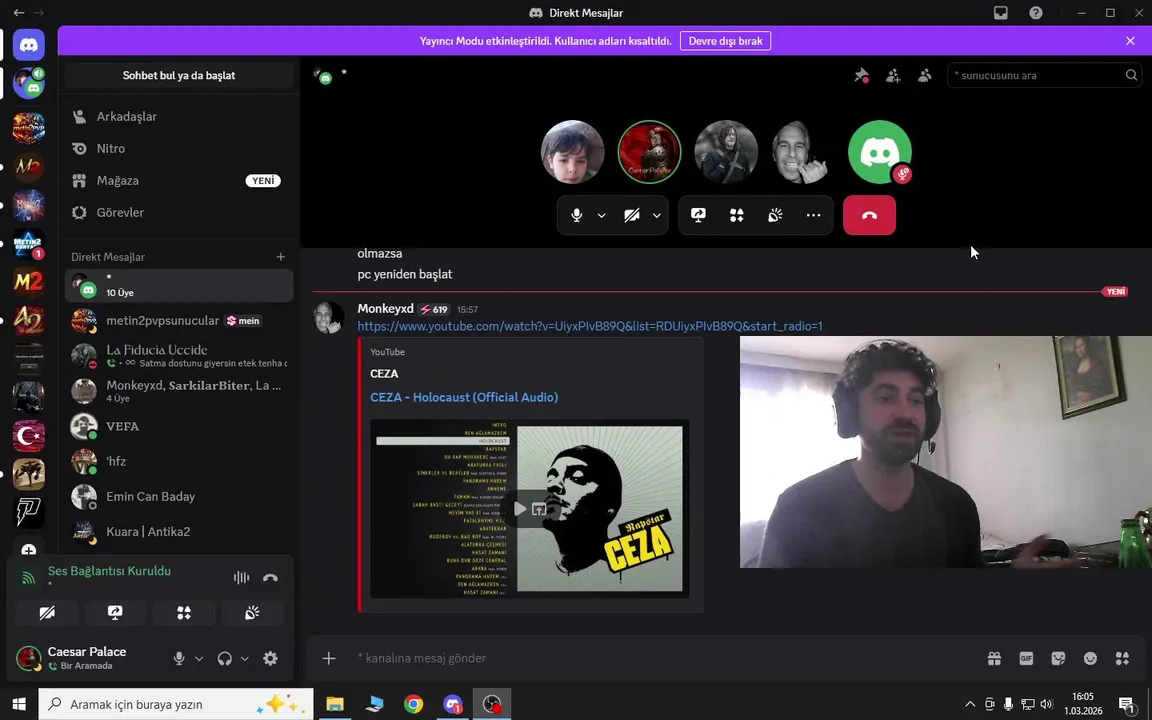Click Devre dışı bırak button
Viewport: 1152px width, 720px height.
[x=725, y=41]
